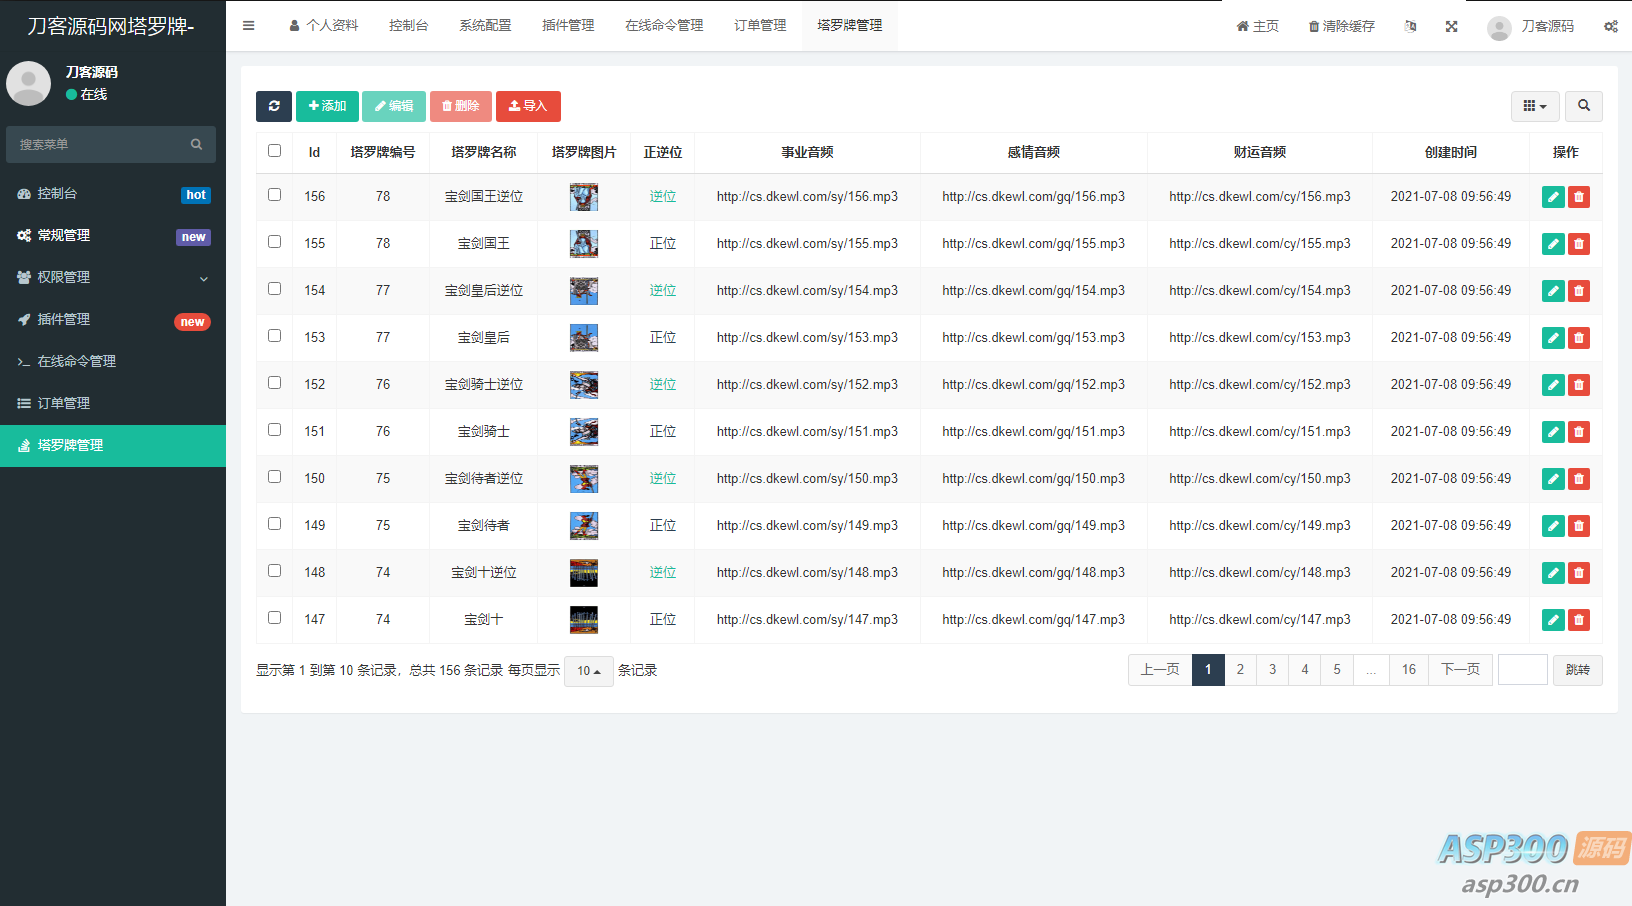
Task: Go to page 16 in pagination
Action: point(1408,670)
